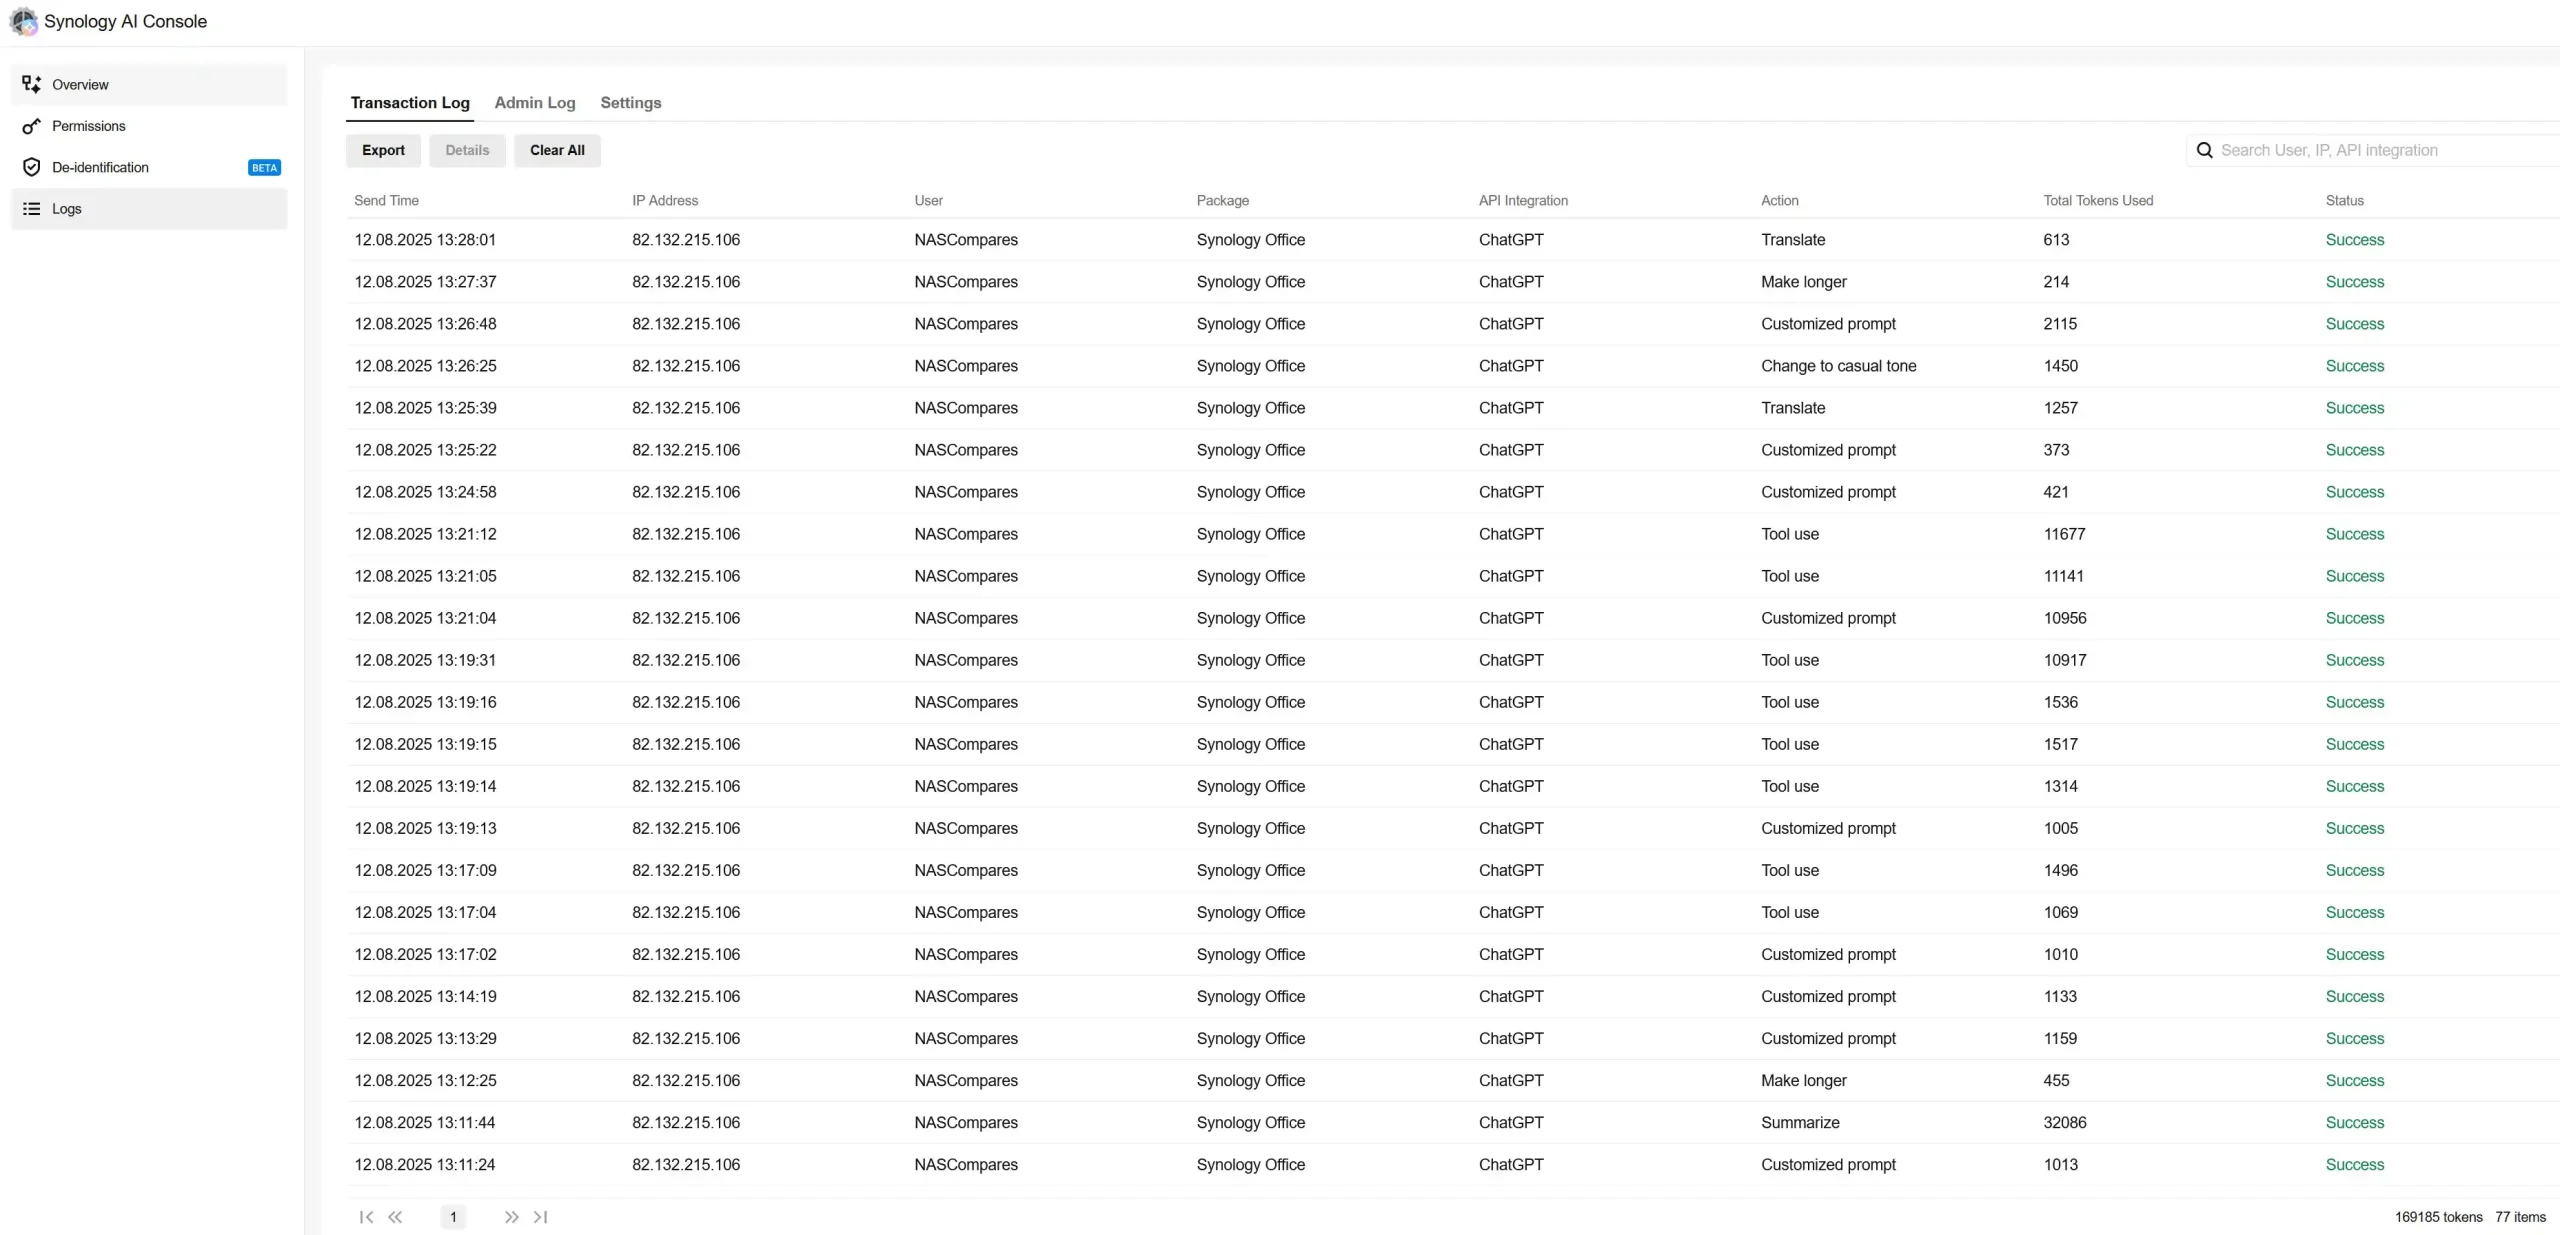Click the 77 items count in footer
This screenshot has height=1235, width=2560.
2520,1217
